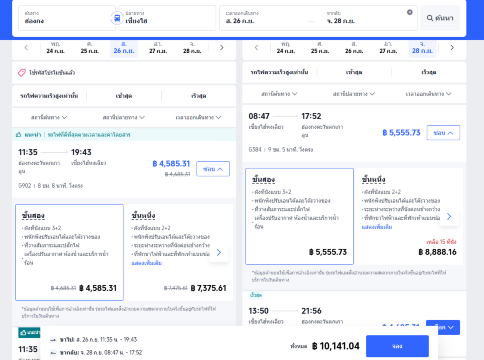Click the blue booking button beside the ฿10,141.04 total

[x=397, y=346]
